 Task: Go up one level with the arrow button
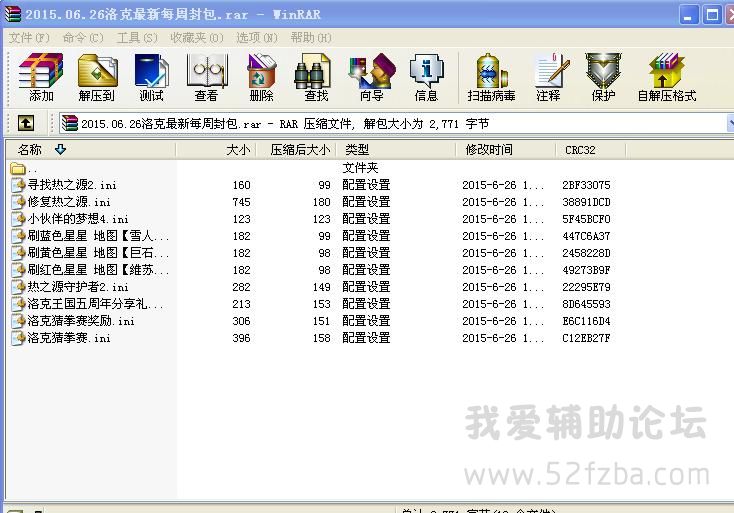(26, 123)
